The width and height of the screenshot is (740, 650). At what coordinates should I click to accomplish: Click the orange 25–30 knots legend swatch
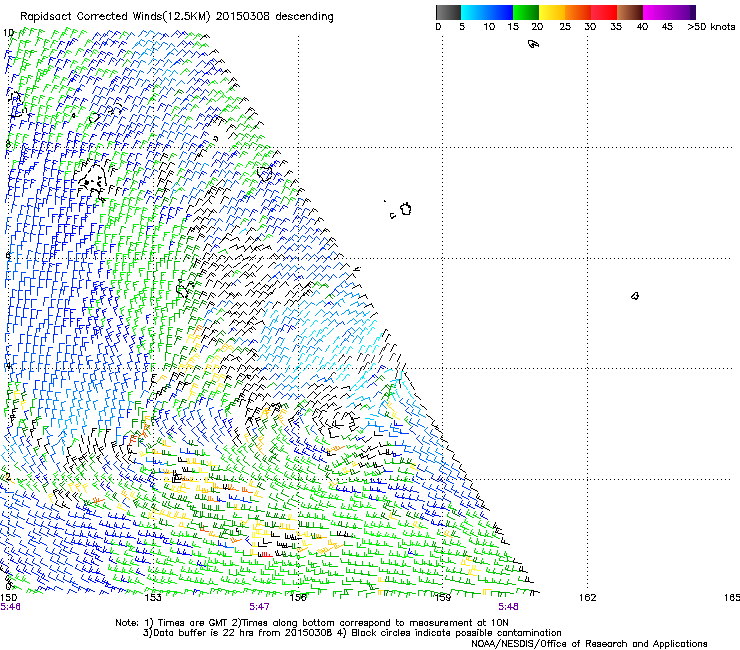coord(578,12)
